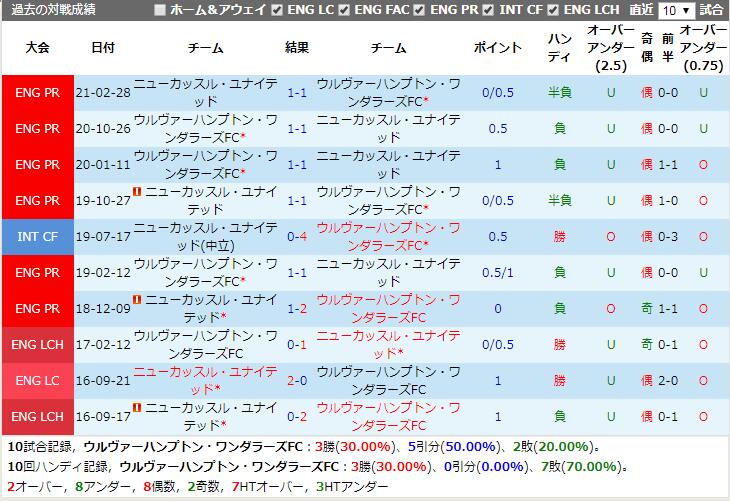Image resolution: width=730 pixels, height=501 pixels.
Task: Uncheck the ENG FAC filter checkbox
Action: click(x=344, y=10)
